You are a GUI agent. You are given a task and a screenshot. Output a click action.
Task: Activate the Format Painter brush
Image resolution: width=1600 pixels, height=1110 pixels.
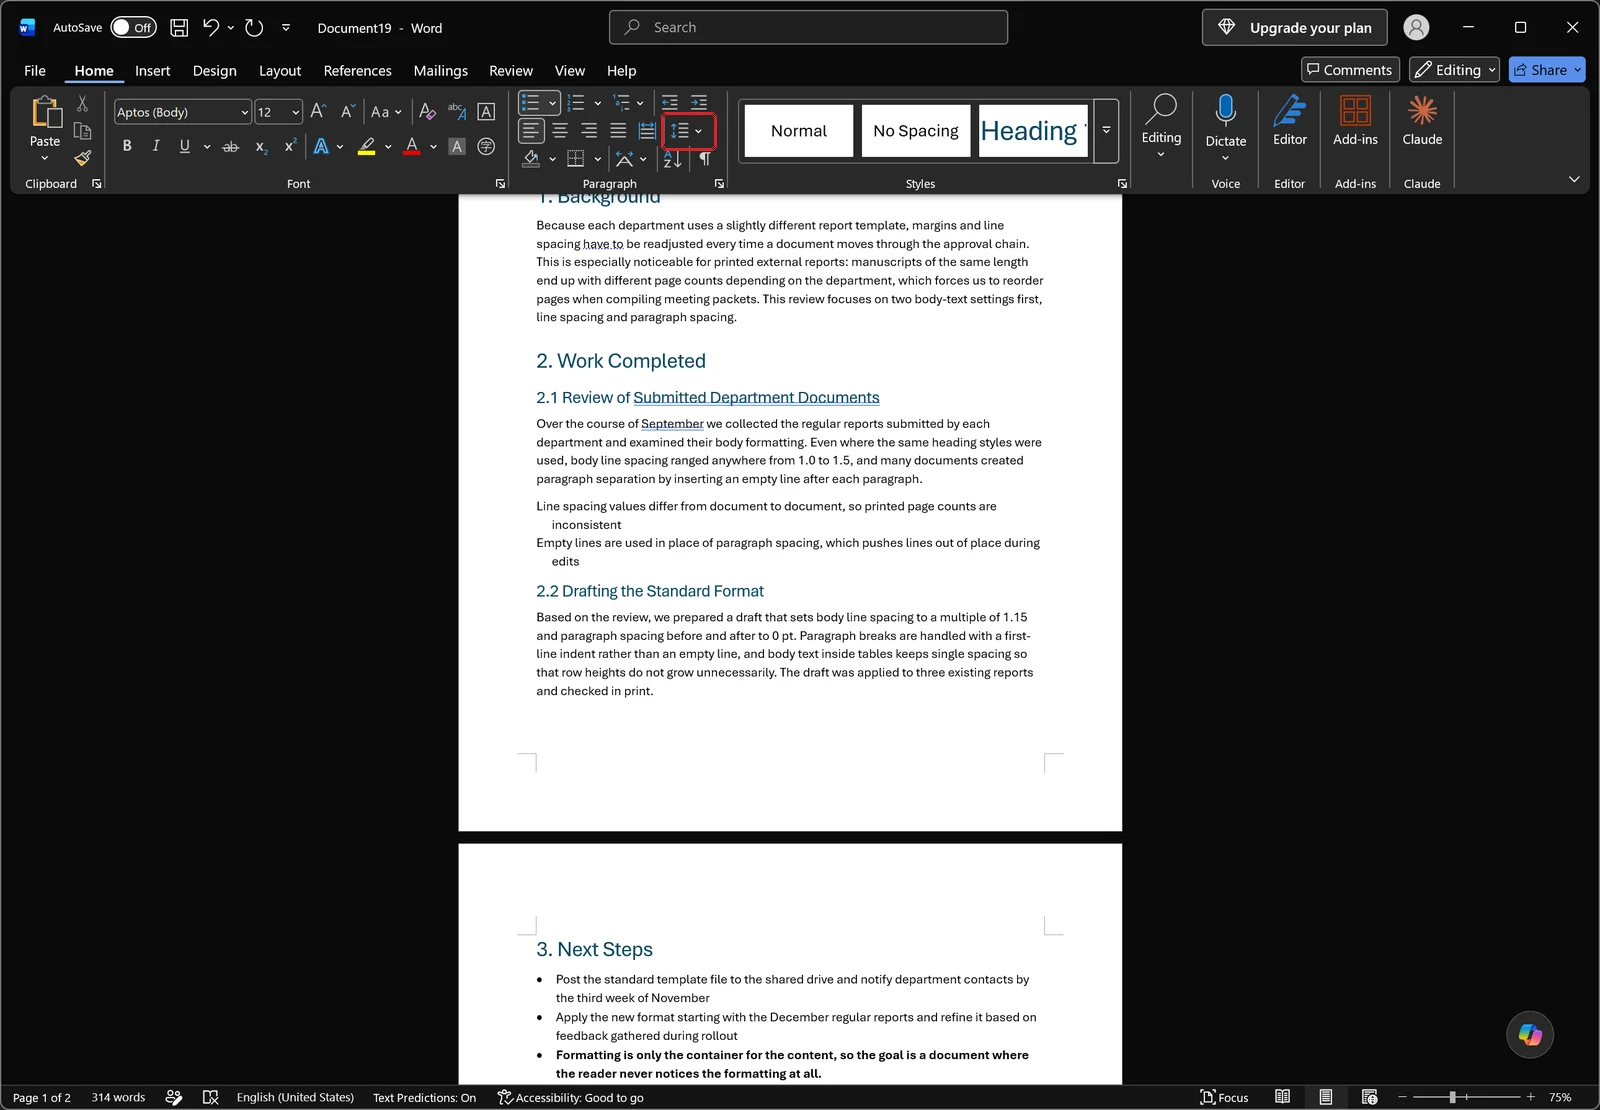82,158
